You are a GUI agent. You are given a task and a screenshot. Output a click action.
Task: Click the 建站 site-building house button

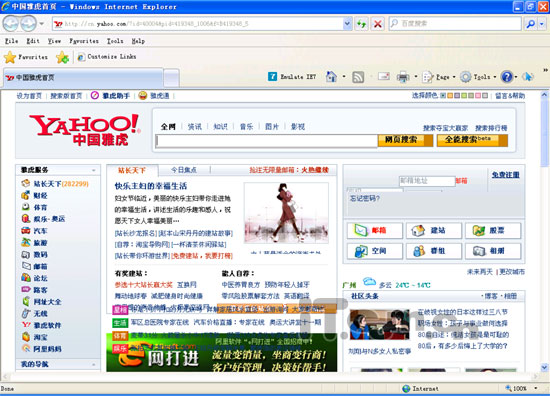tap(434, 230)
